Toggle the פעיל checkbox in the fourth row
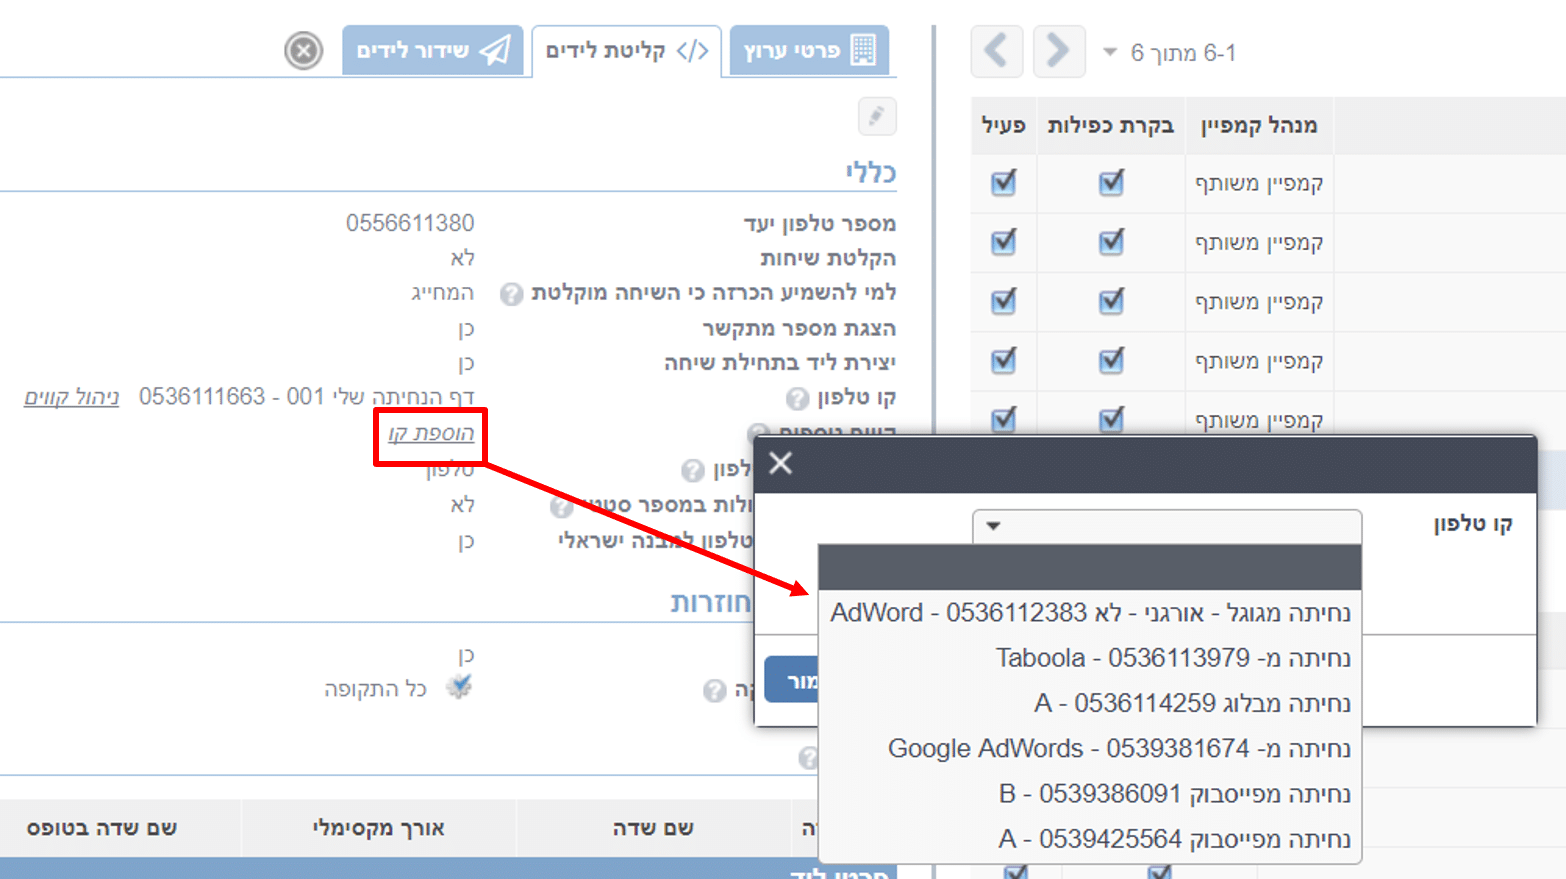 click(x=1003, y=360)
